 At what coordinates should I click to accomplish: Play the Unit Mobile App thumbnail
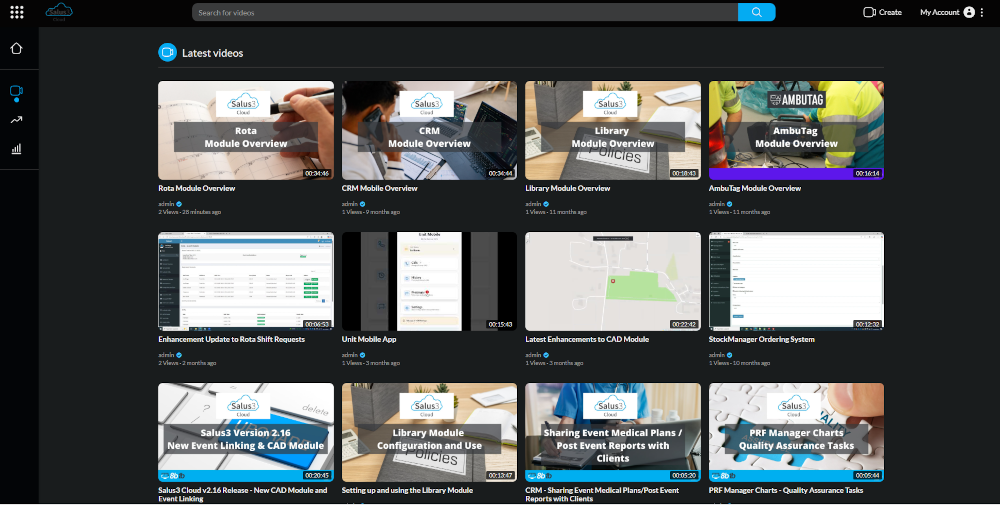[x=429, y=281]
